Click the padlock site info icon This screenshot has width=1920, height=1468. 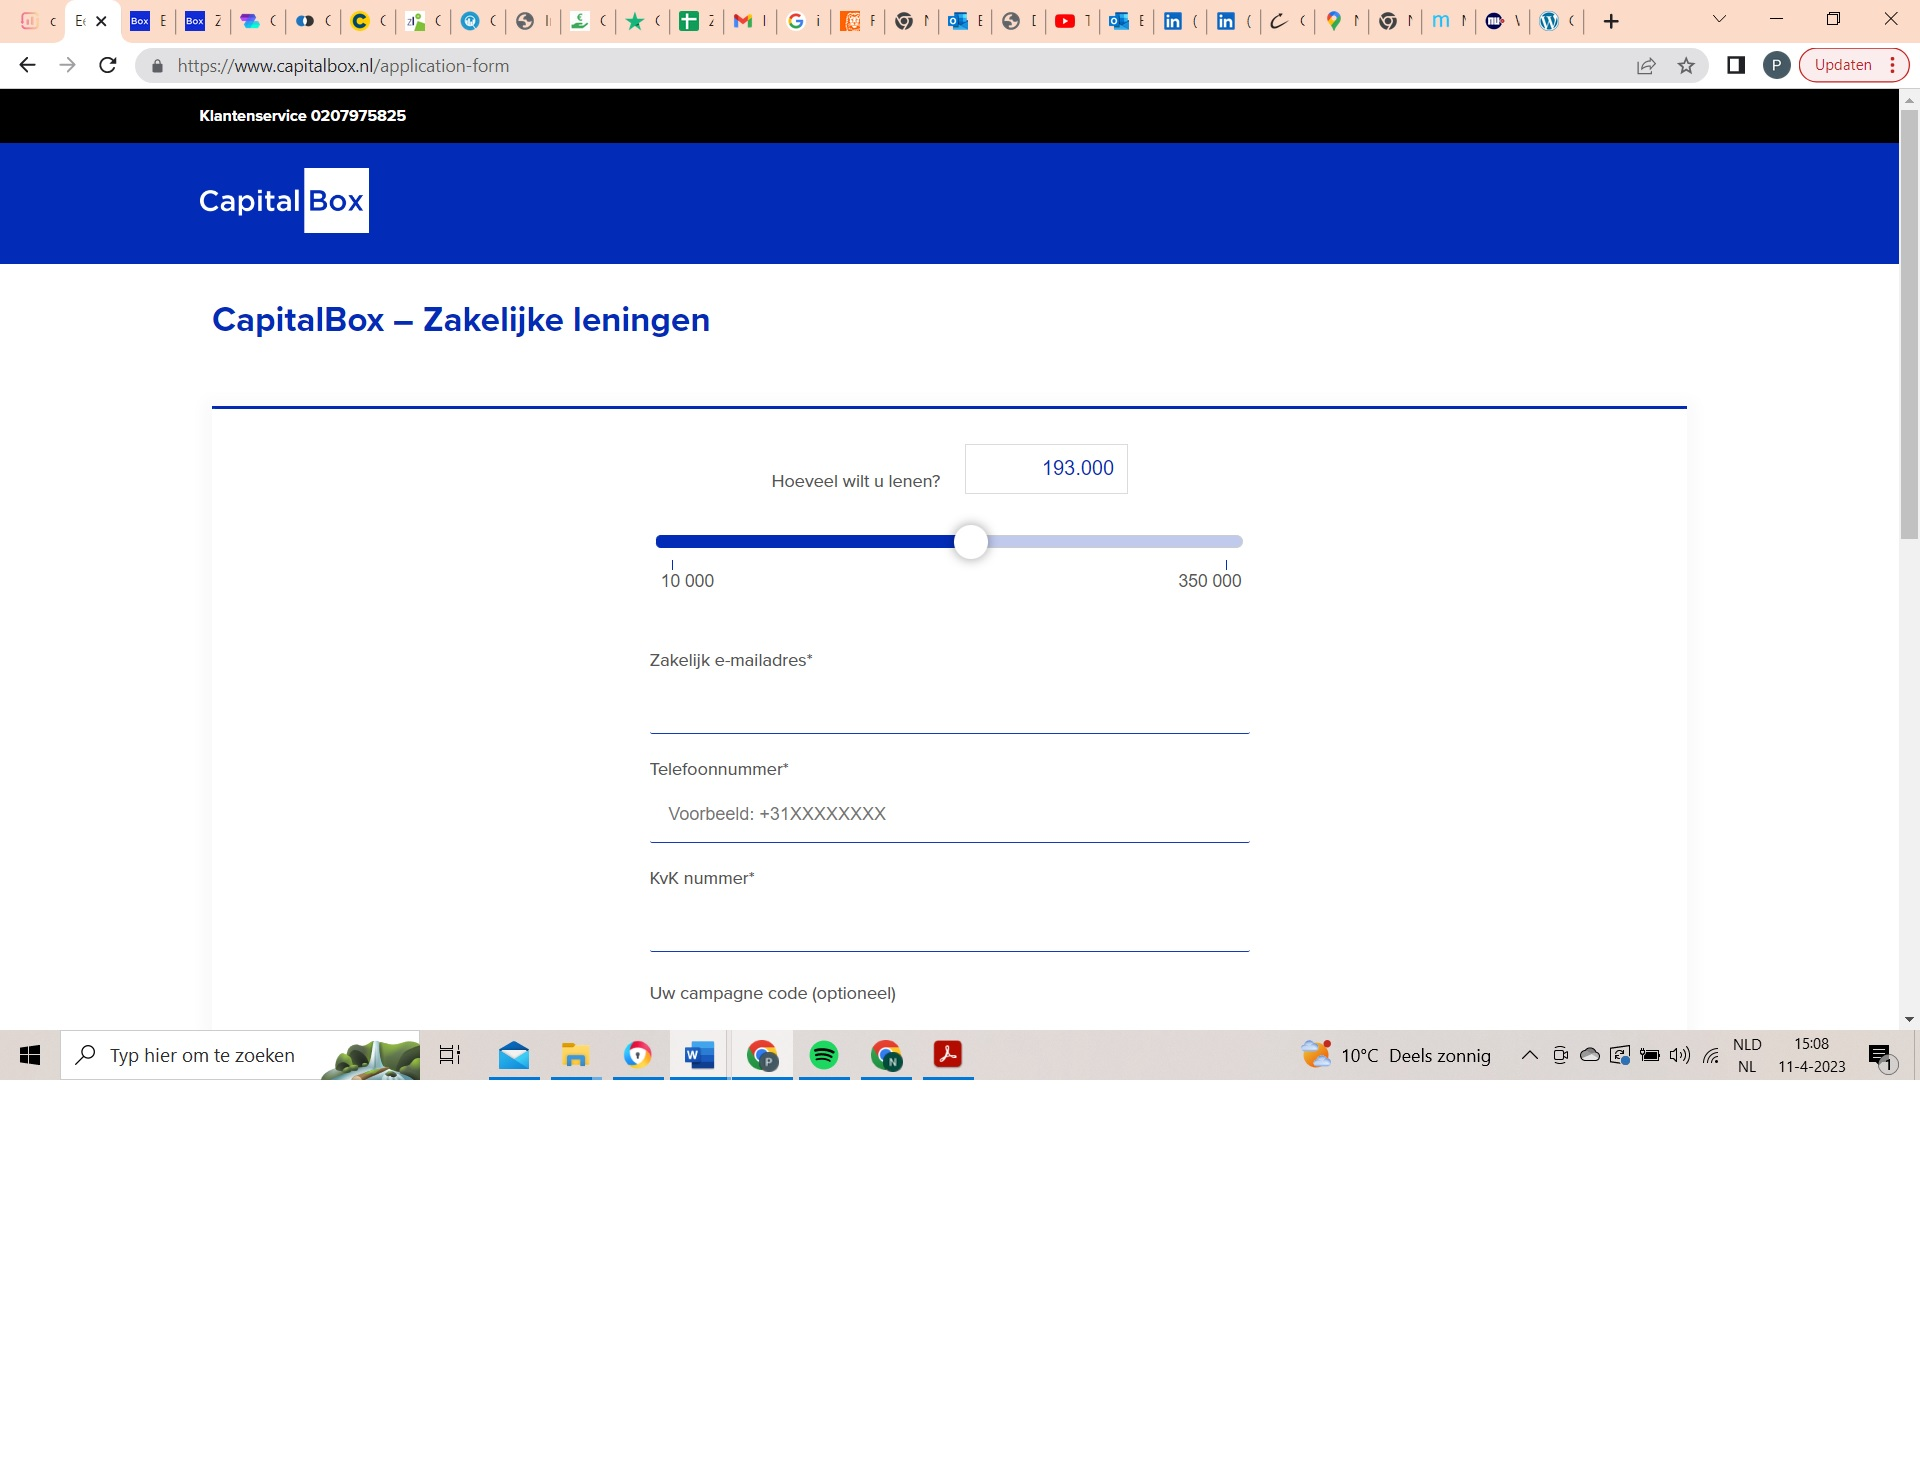click(157, 66)
